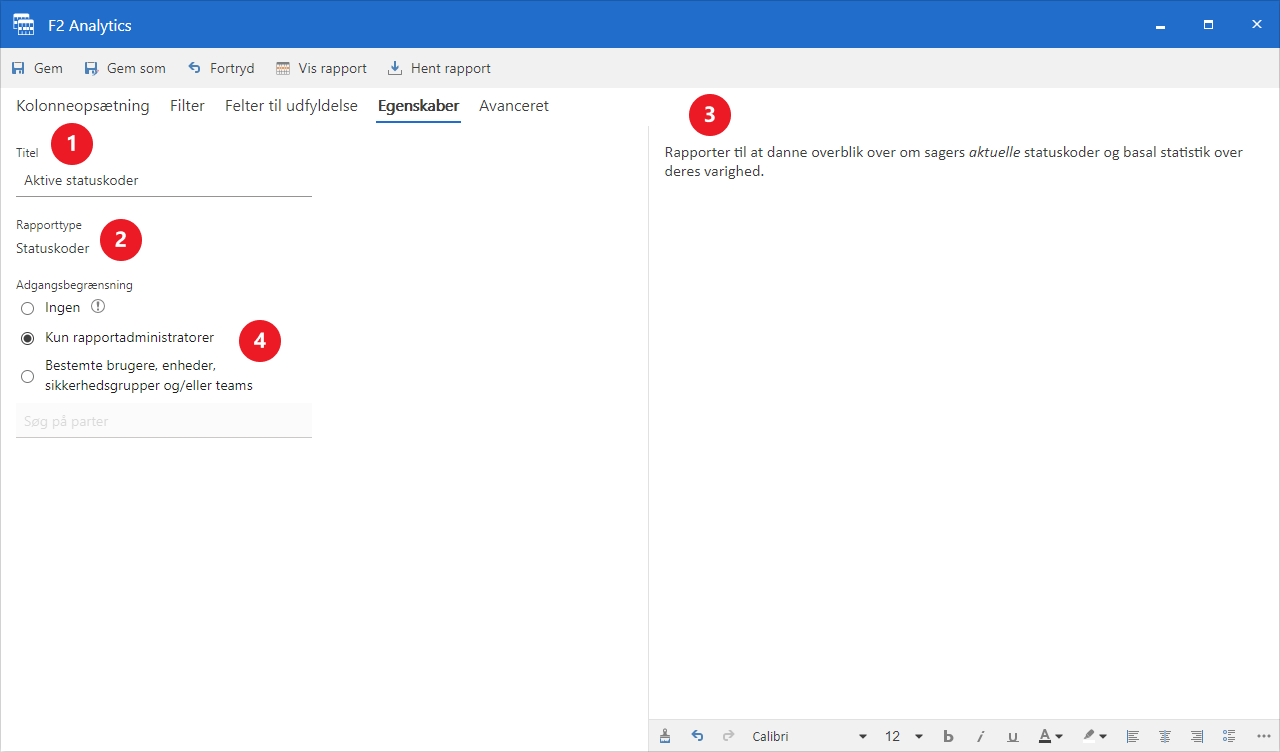Click the Gem som button
Screen dimensions: 1280x752
125,69
